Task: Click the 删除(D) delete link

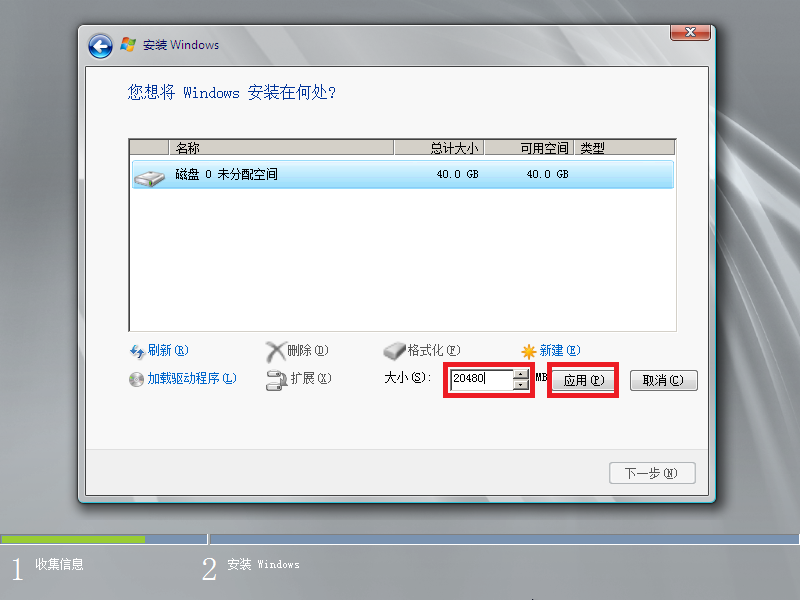Action: tap(308, 351)
